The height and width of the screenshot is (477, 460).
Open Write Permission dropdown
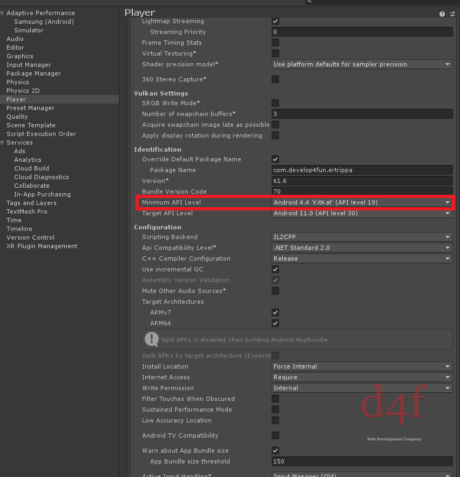(362, 388)
